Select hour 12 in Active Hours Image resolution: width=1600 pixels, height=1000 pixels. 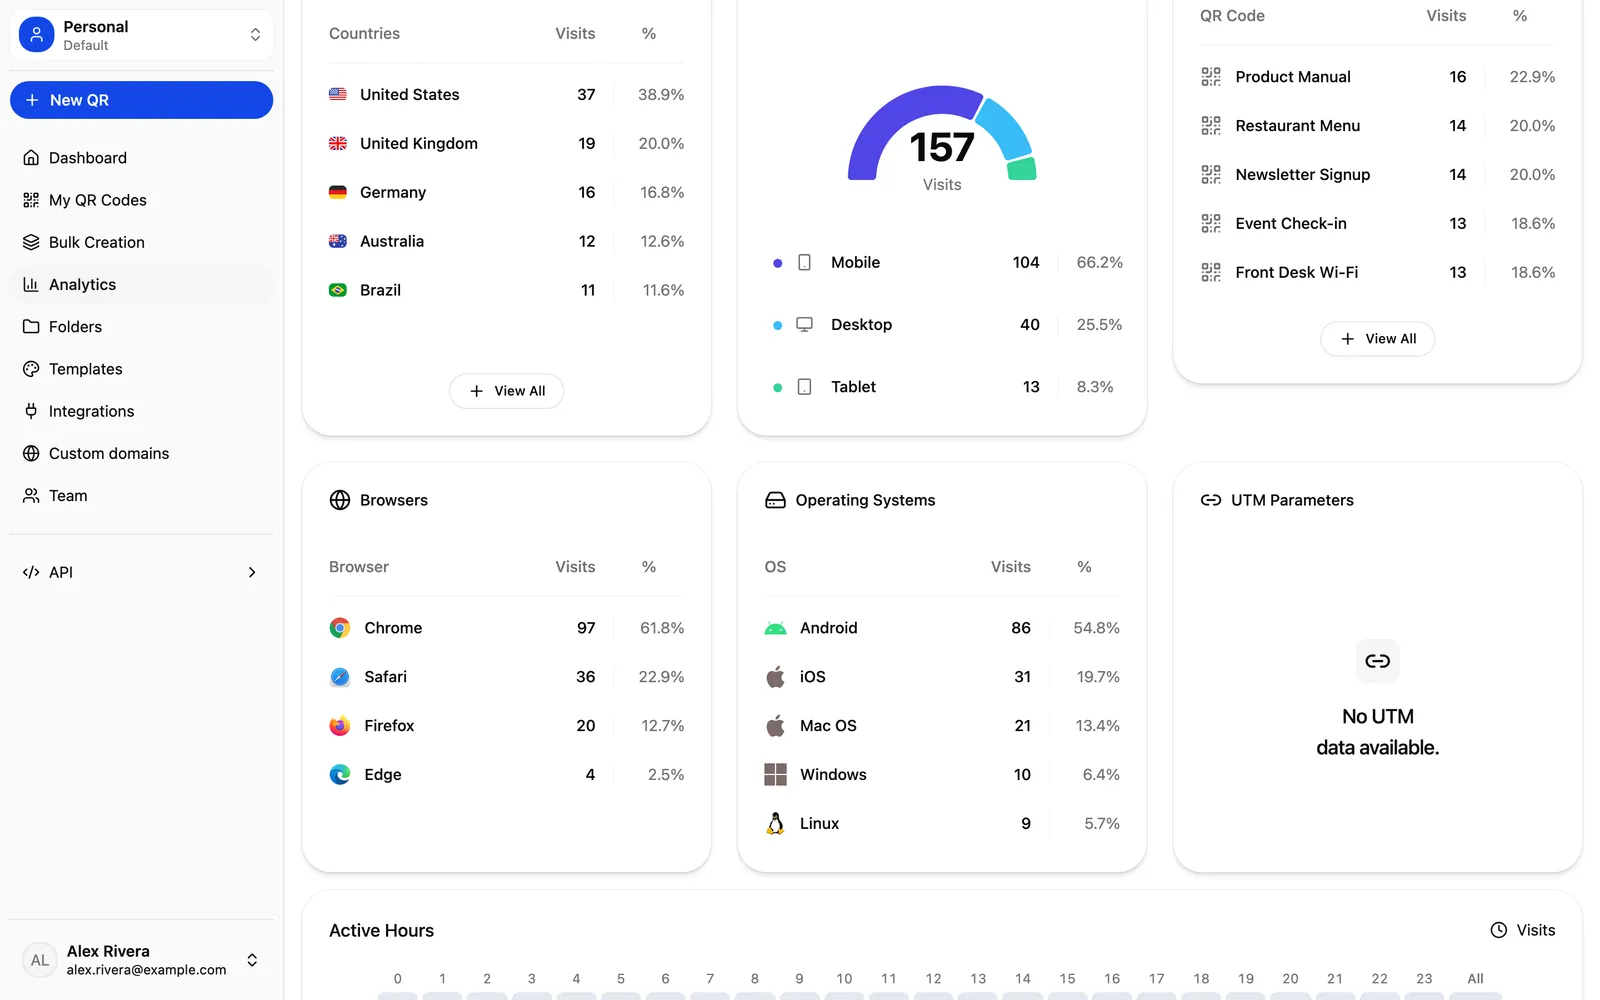(x=933, y=979)
